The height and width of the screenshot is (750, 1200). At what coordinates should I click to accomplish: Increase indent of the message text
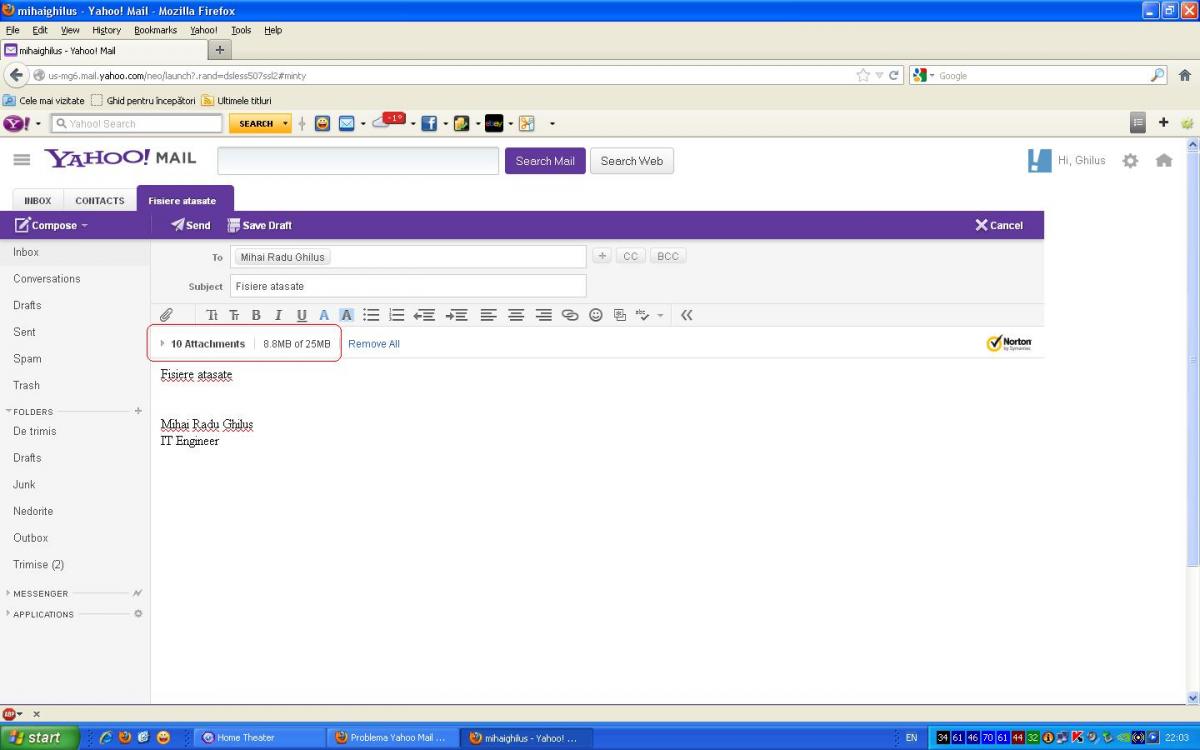pyautogui.click(x=457, y=315)
